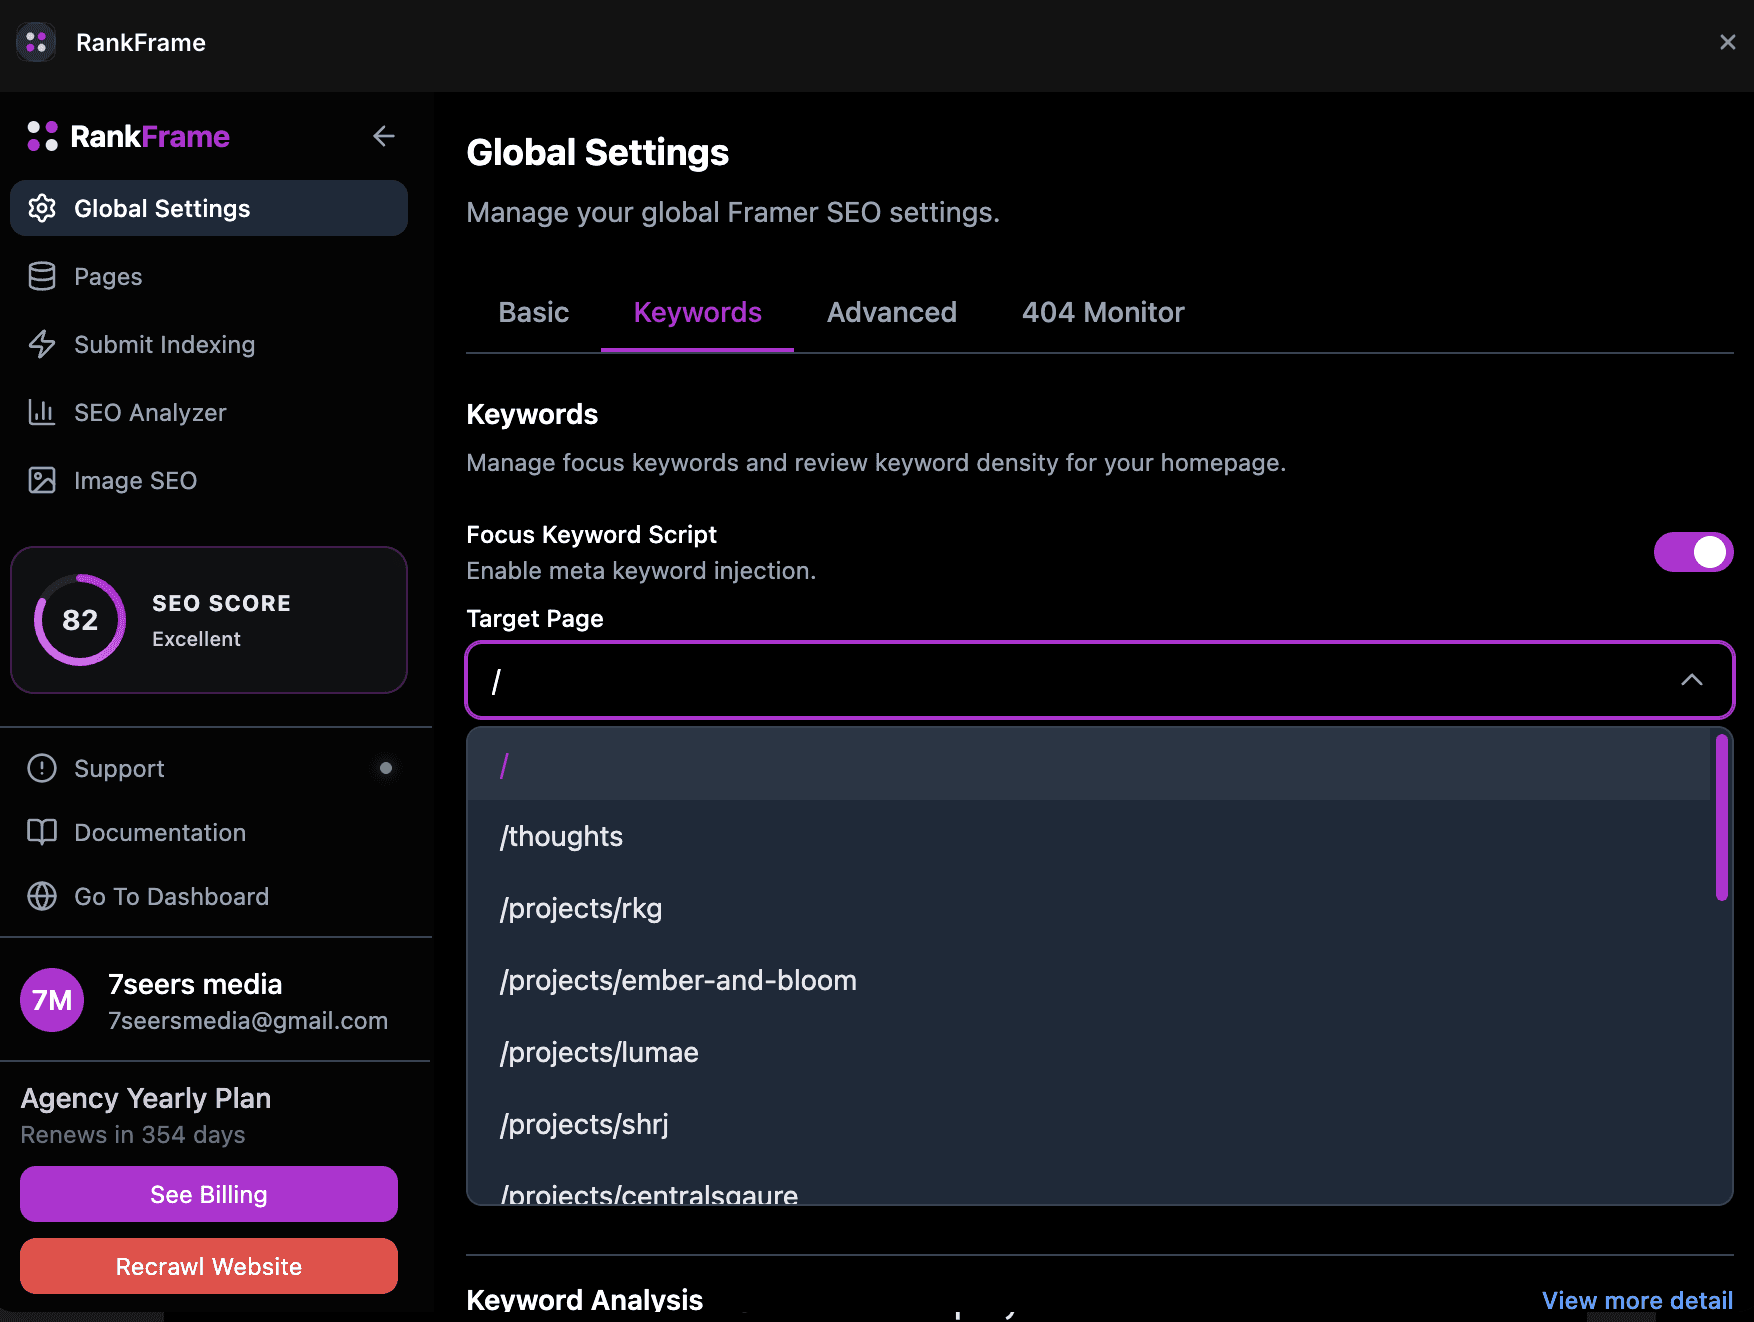Viewport: 1754px width, 1322px height.
Task: Open Global Settings in sidebar
Action: [209, 208]
